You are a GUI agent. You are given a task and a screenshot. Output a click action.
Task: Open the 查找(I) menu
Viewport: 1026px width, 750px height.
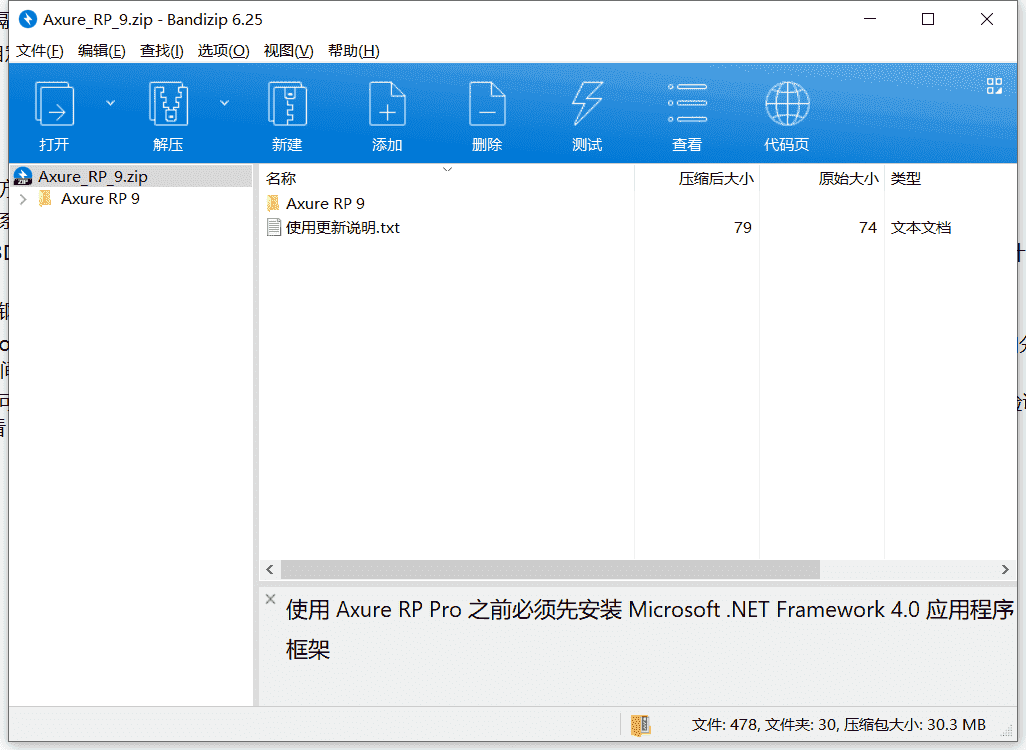(x=162, y=50)
